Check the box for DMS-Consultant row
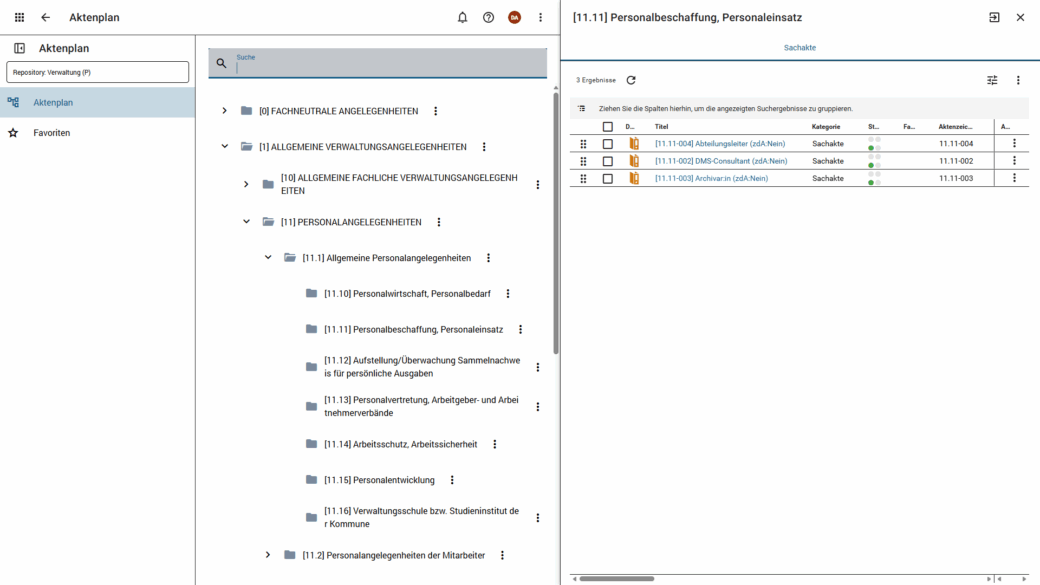Image resolution: width=1040 pixels, height=585 pixels. pos(607,161)
